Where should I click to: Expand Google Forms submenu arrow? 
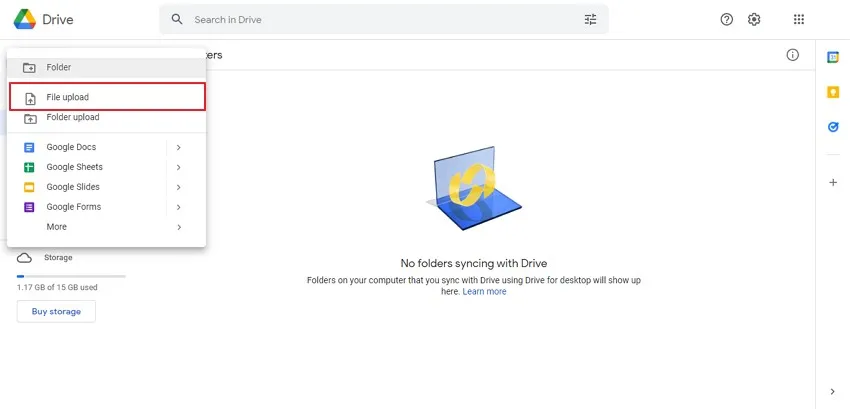tap(179, 207)
